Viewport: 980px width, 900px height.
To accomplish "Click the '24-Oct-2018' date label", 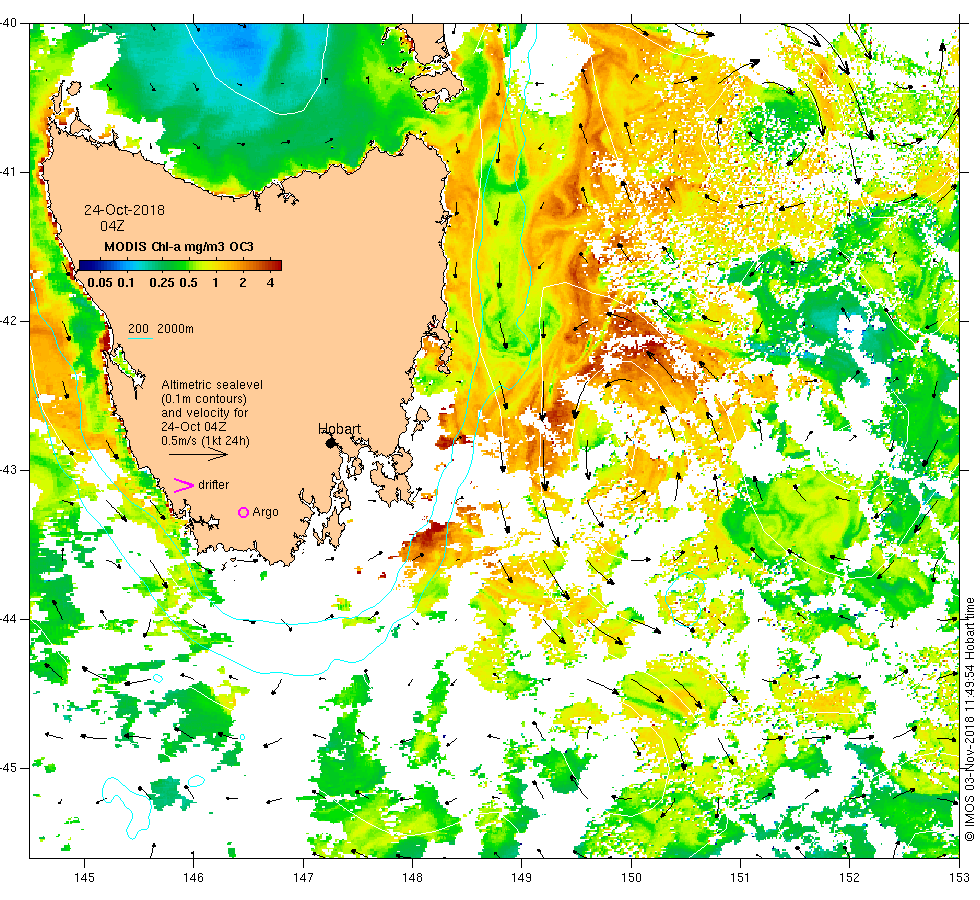I will [x=124, y=210].
